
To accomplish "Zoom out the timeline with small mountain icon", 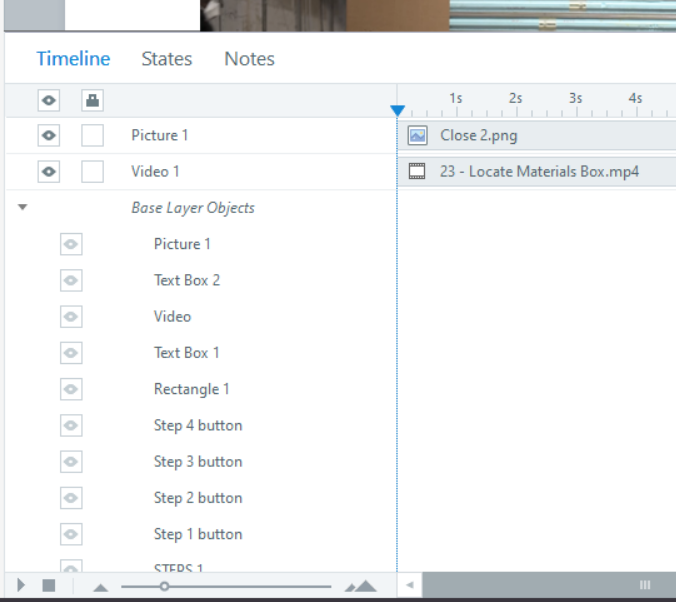I will click(x=100, y=587).
